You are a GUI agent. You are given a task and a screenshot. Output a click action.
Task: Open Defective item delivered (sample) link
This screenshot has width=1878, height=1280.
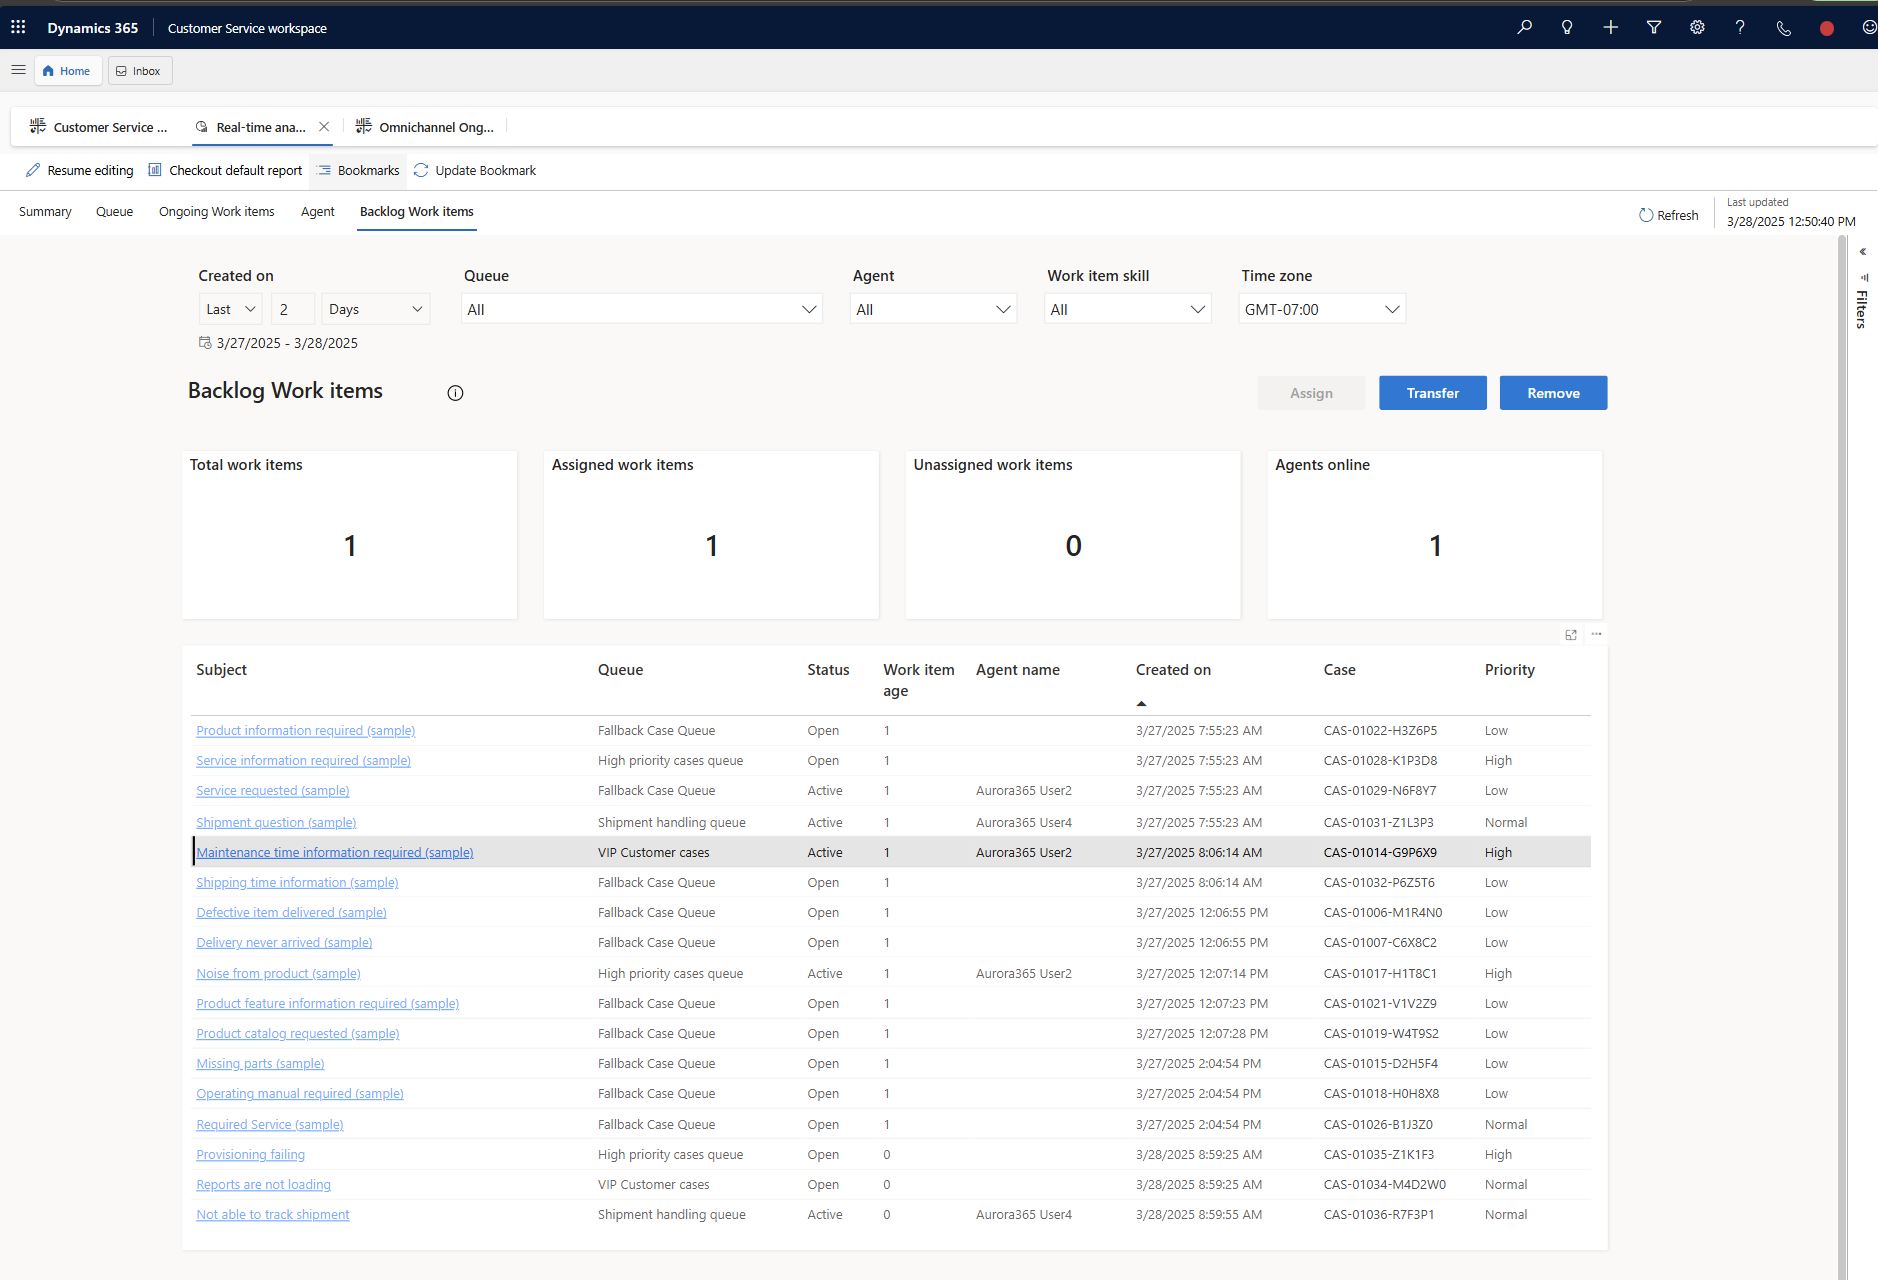click(291, 913)
